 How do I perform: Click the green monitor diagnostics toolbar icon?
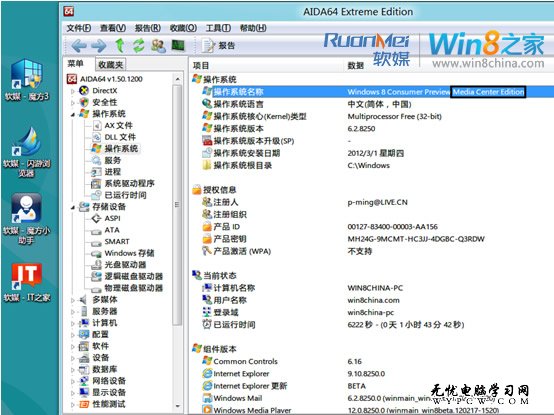(x=178, y=45)
